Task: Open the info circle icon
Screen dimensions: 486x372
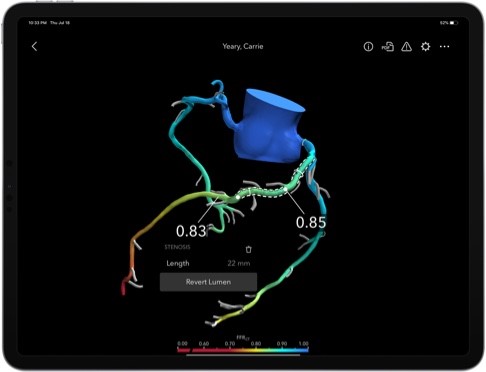Action: click(368, 47)
